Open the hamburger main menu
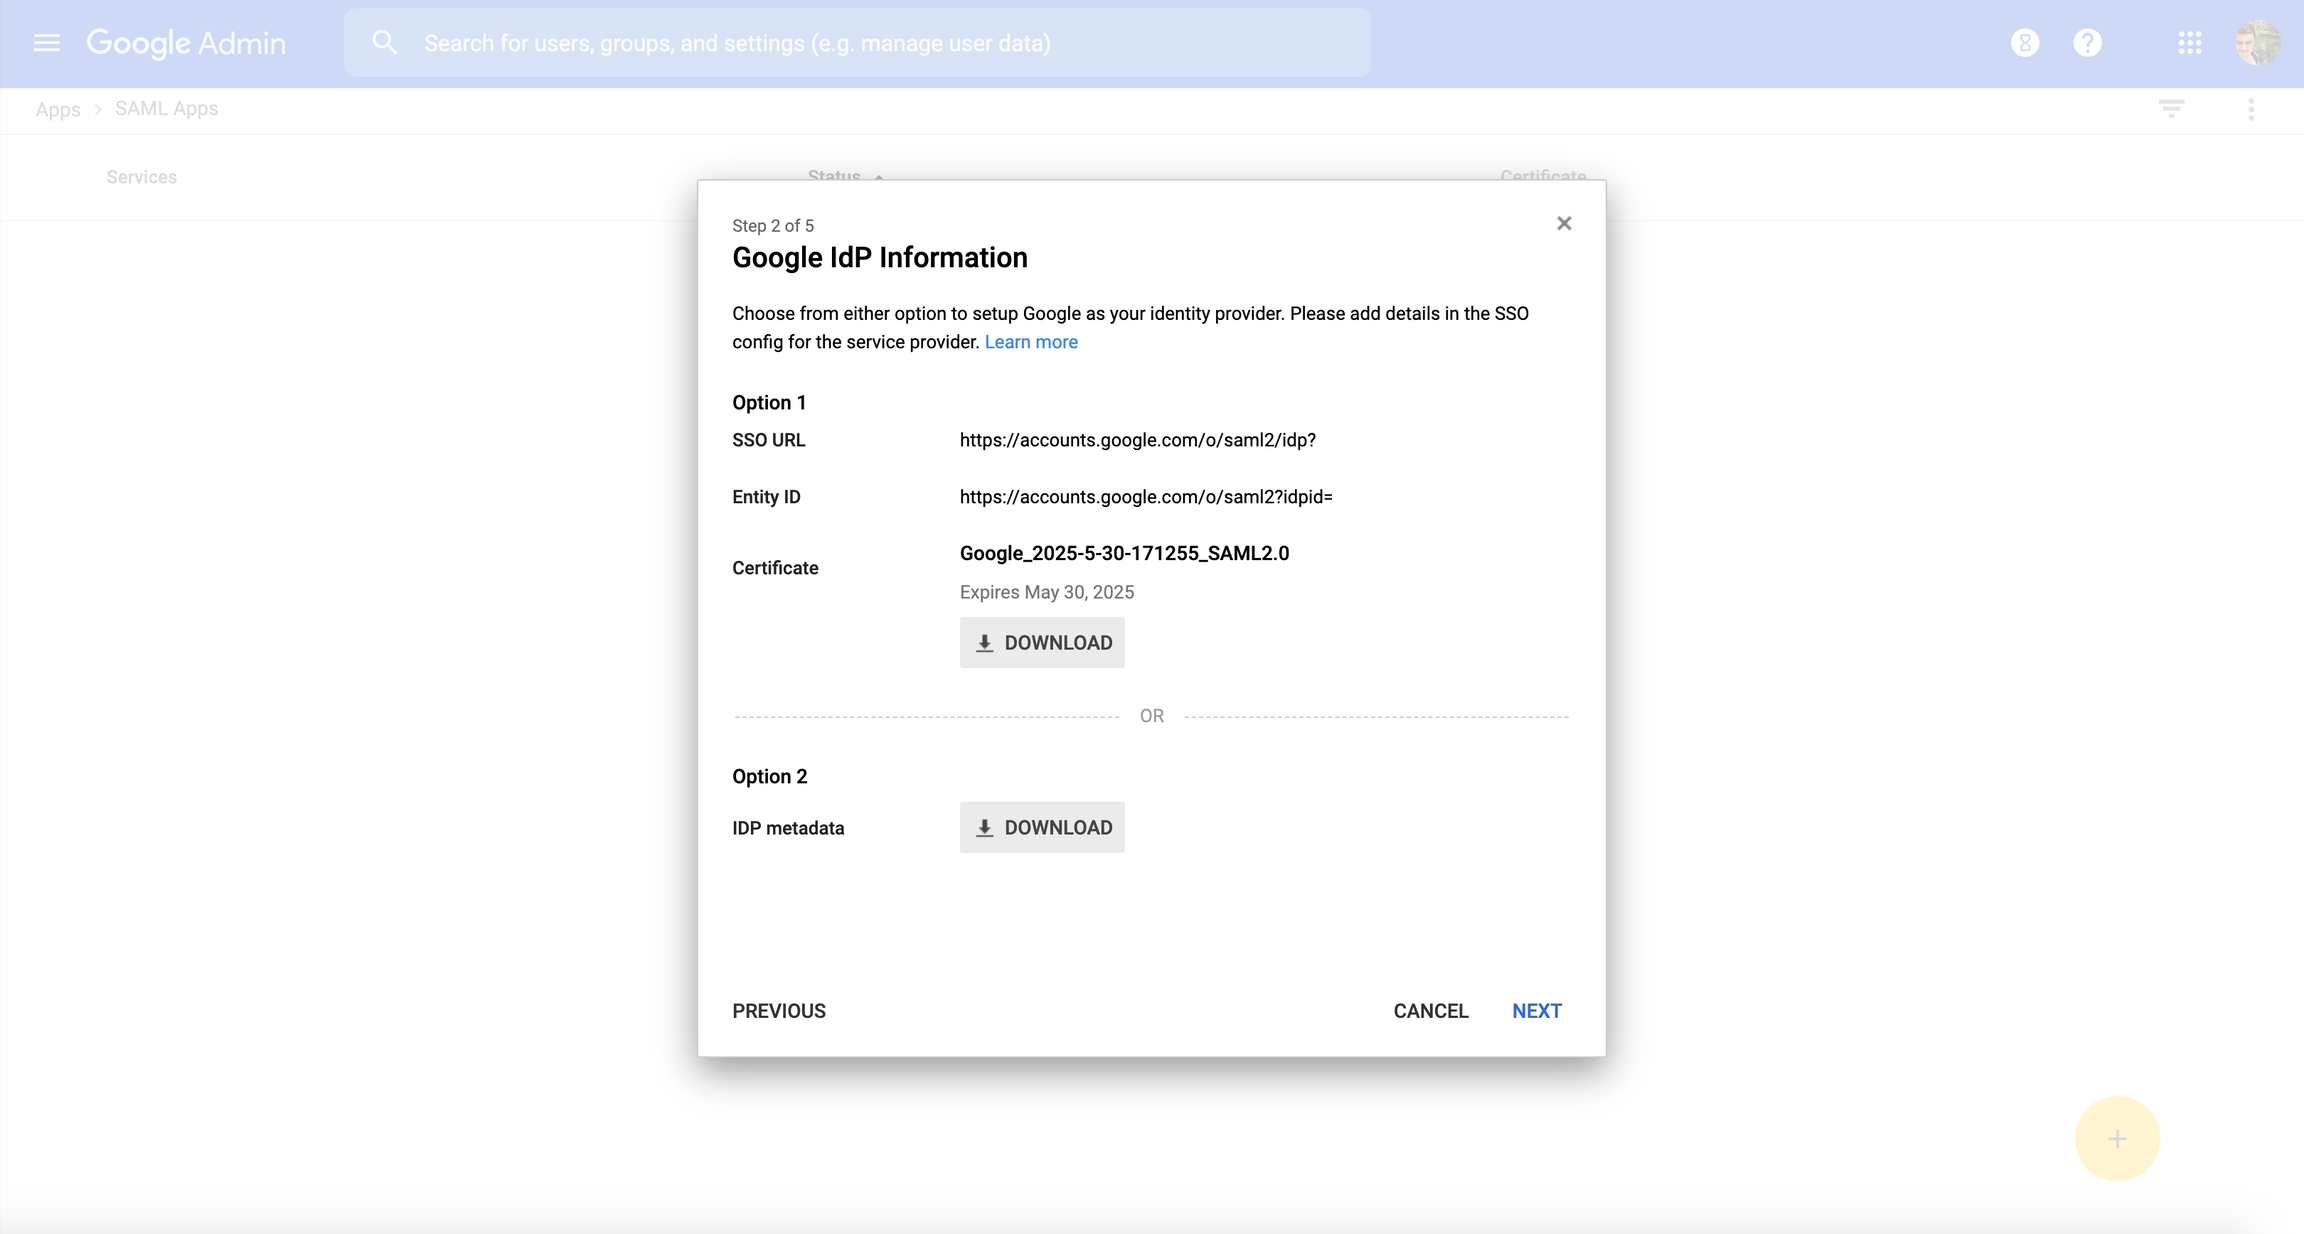The height and width of the screenshot is (1234, 2304). [x=47, y=43]
